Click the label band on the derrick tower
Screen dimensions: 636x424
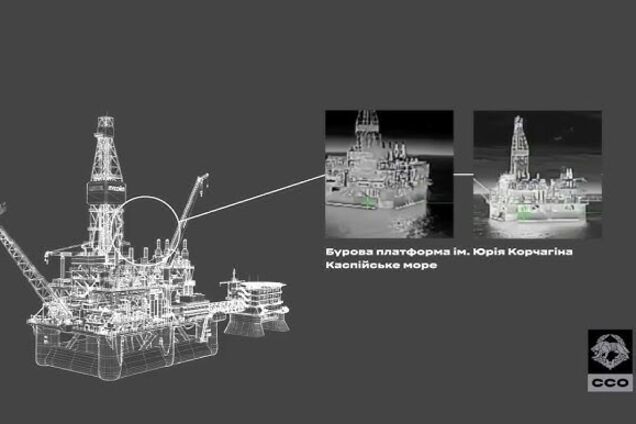coord(105,186)
